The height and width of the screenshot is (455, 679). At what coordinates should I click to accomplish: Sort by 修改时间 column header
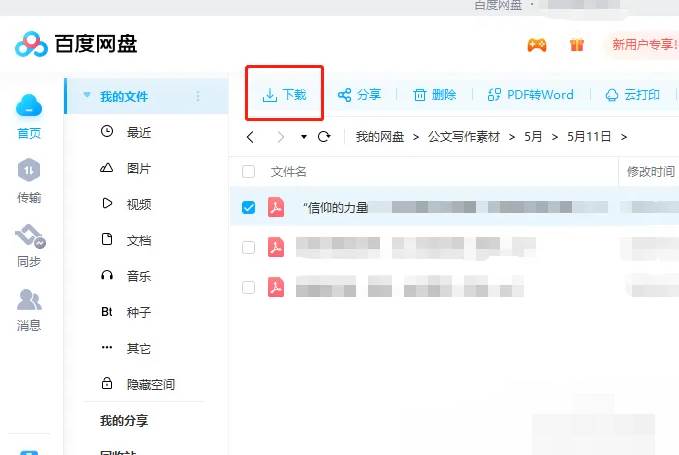pyautogui.click(x=651, y=172)
